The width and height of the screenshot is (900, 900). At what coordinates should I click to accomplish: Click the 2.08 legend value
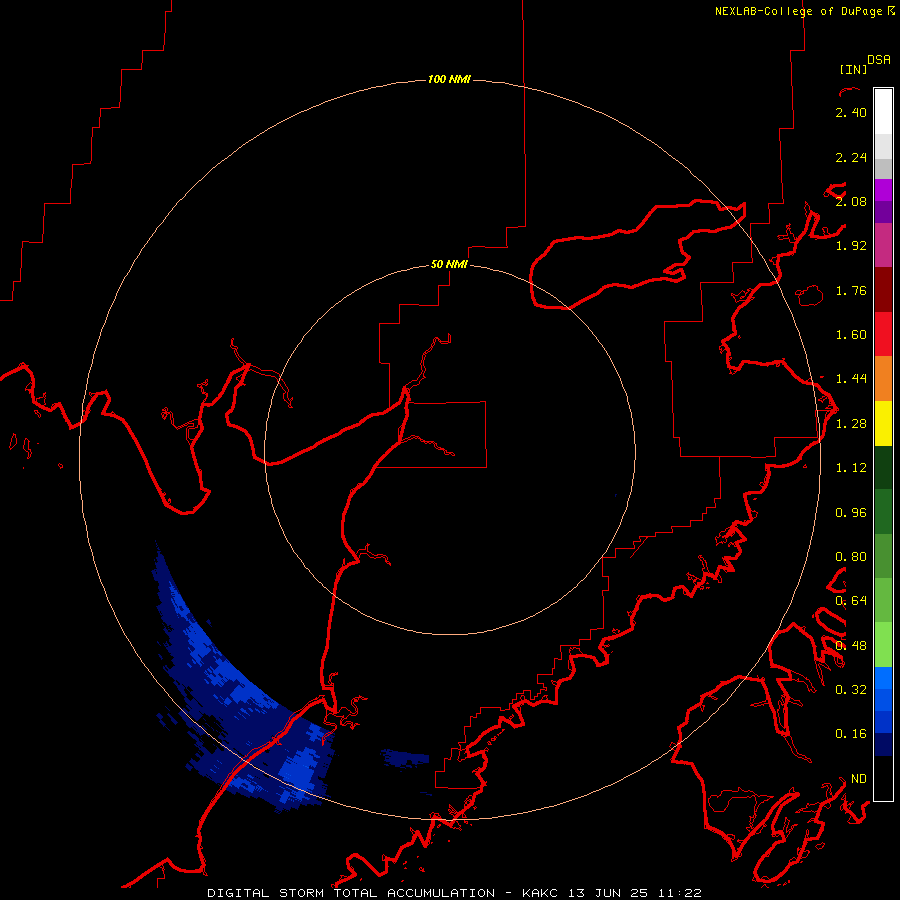[x=851, y=201]
